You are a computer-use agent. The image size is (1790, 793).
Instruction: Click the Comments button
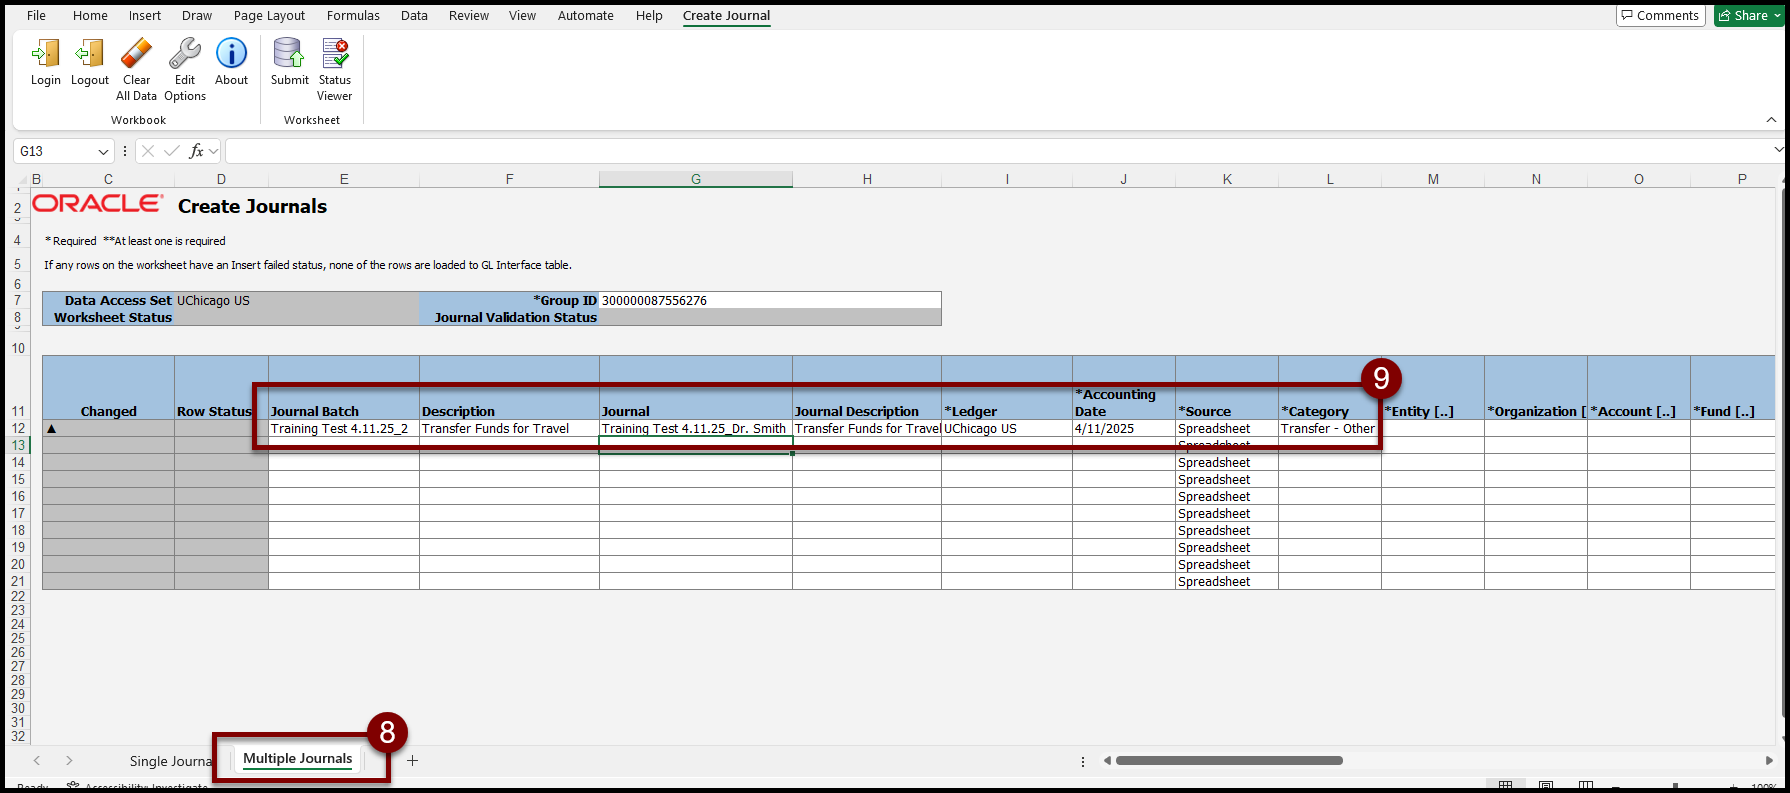point(1660,15)
